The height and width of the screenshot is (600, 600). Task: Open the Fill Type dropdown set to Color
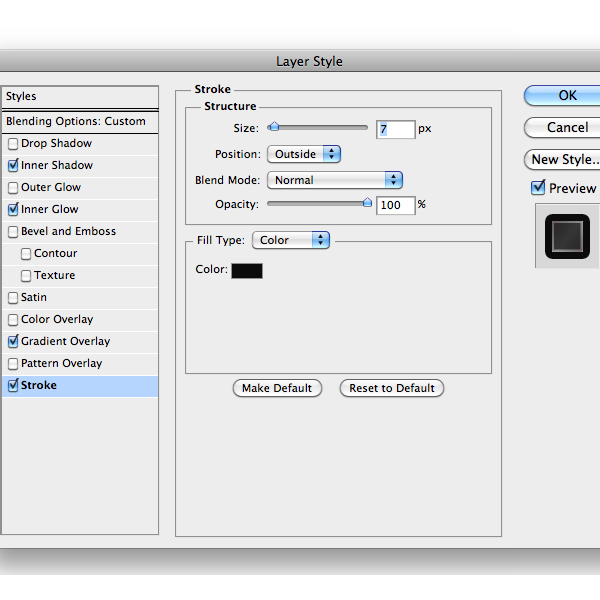click(291, 240)
